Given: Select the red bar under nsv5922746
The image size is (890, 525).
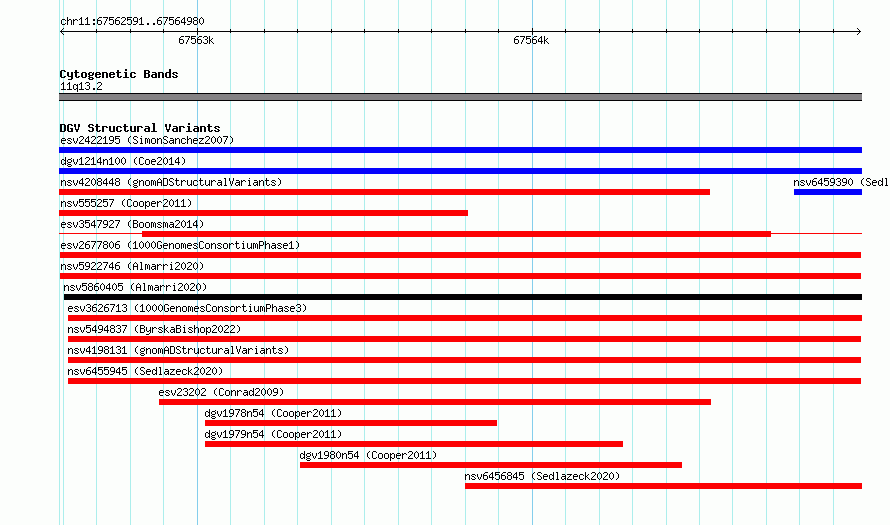Looking at the screenshot, I should click(460, 276).
